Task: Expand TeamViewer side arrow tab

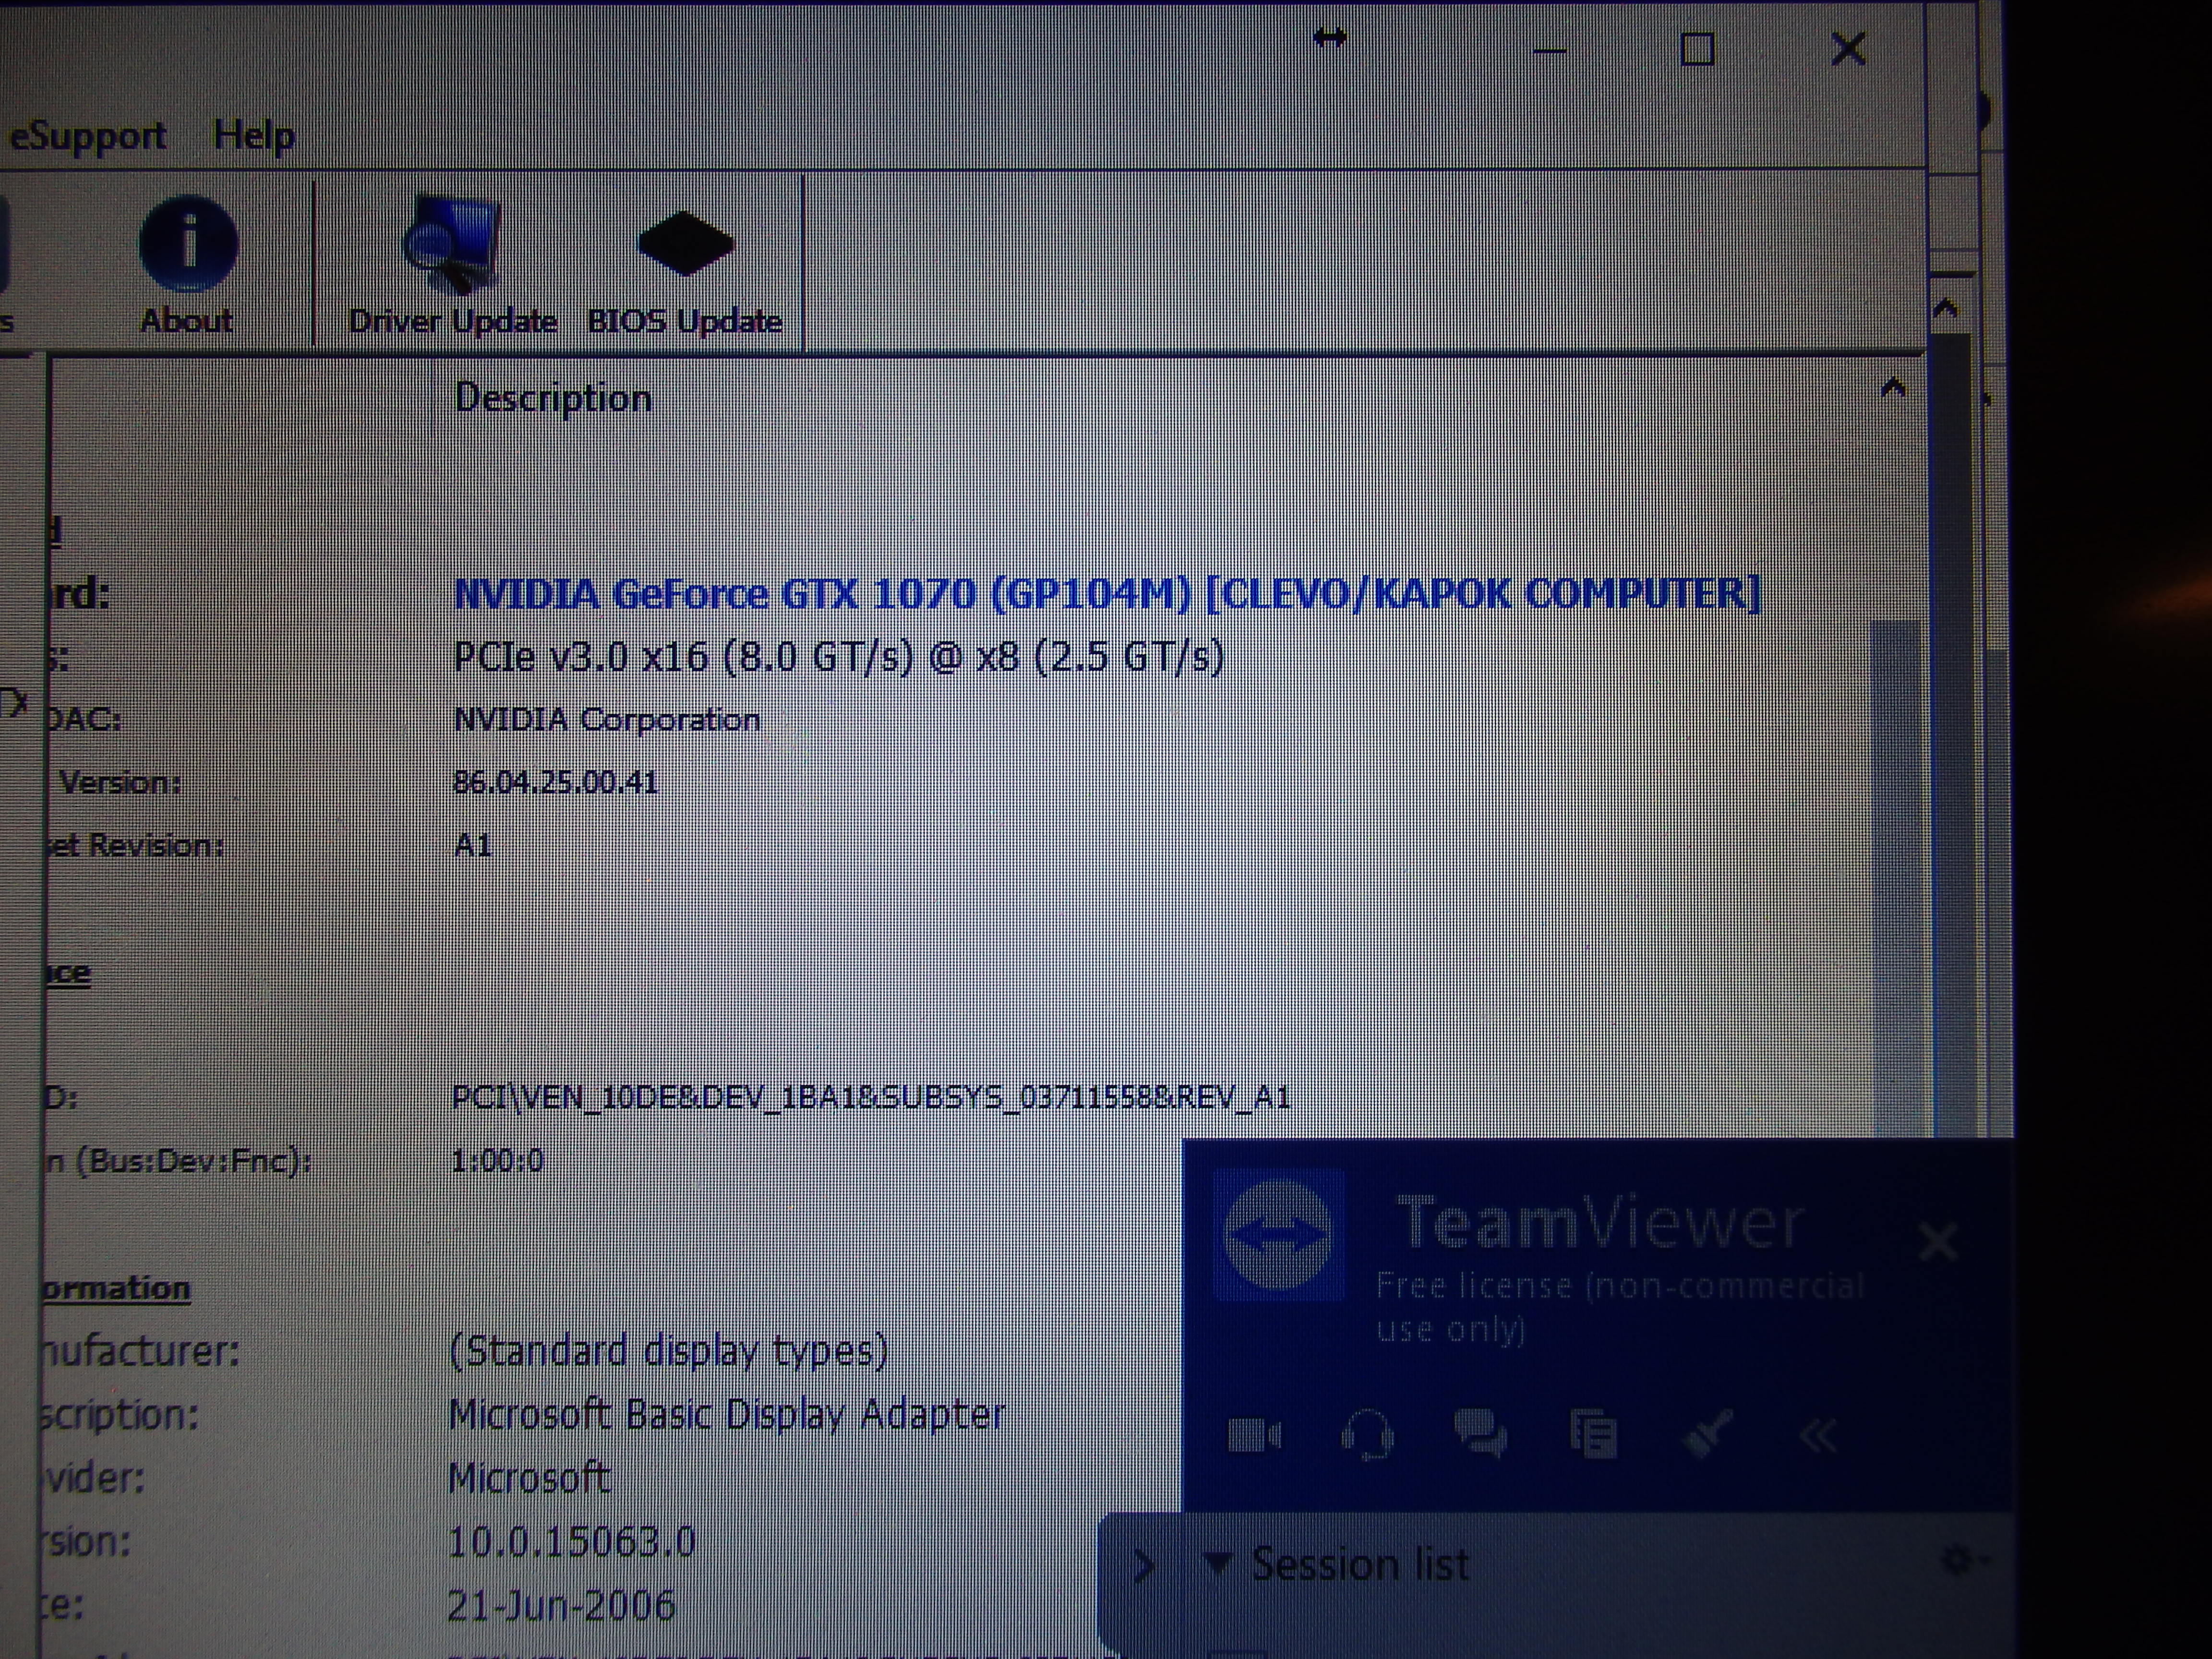Action: click(x=1144, y=1566)
